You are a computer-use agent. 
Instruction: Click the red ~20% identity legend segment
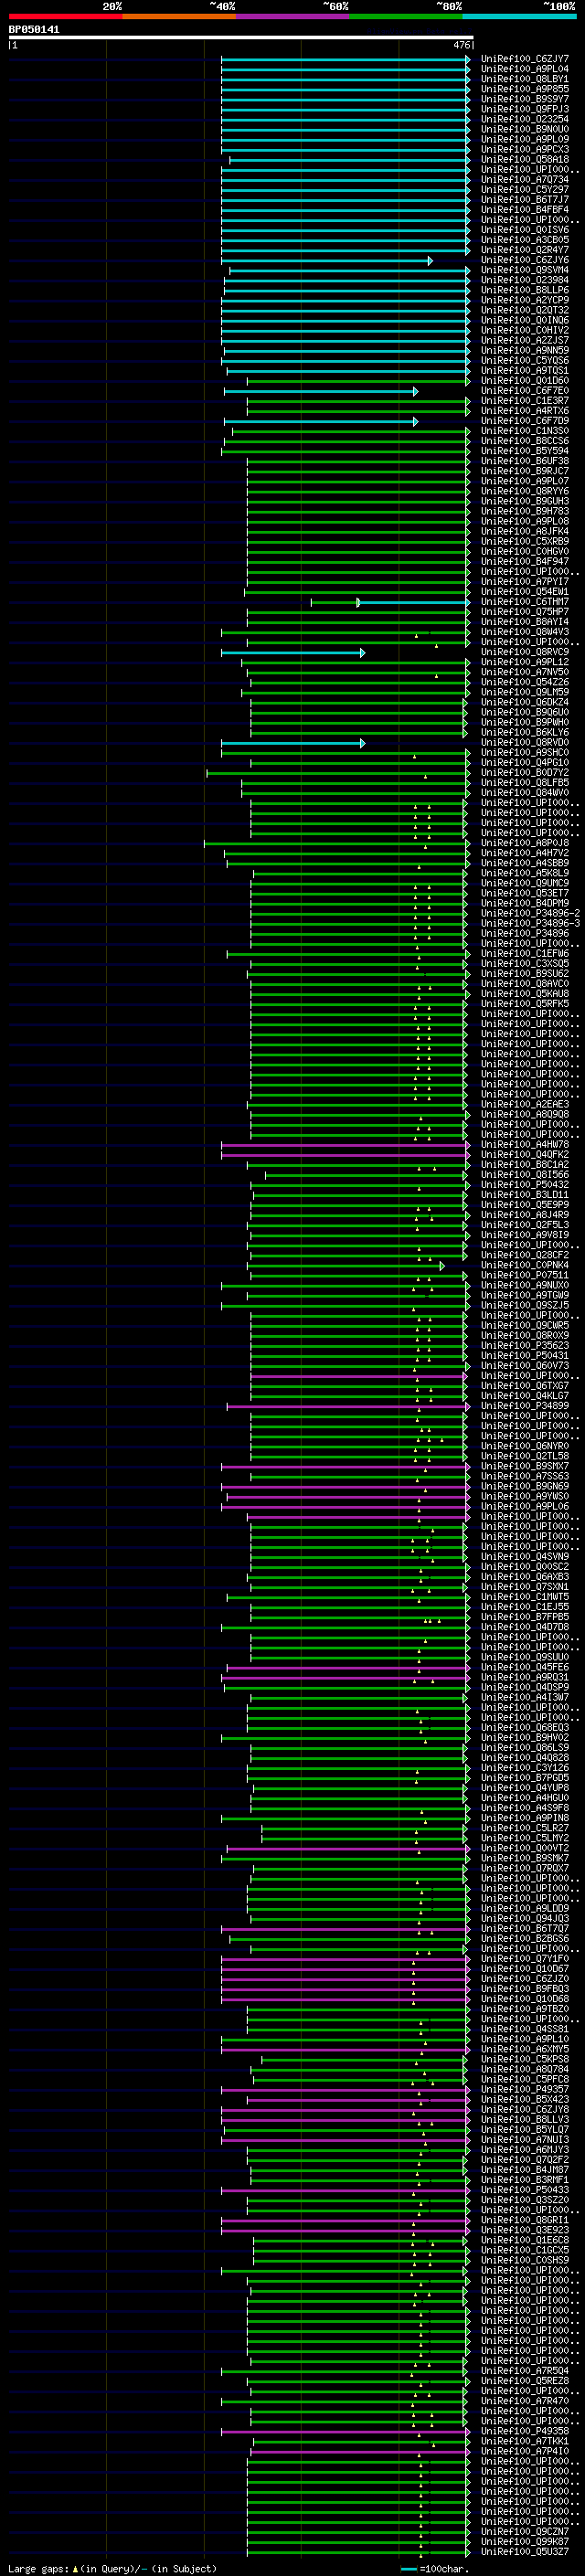(x=65, y=16)
